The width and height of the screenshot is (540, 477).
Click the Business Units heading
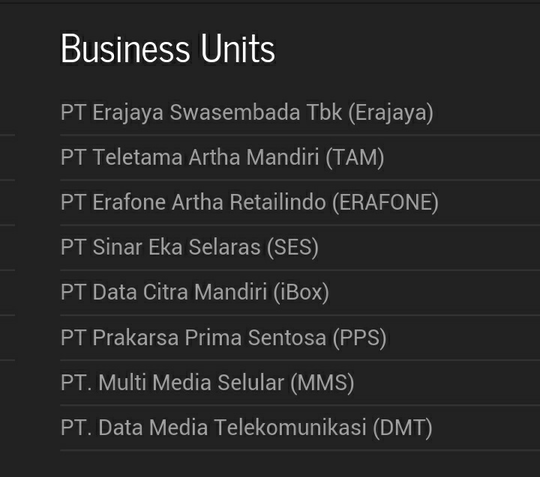(x=168, y=48)
